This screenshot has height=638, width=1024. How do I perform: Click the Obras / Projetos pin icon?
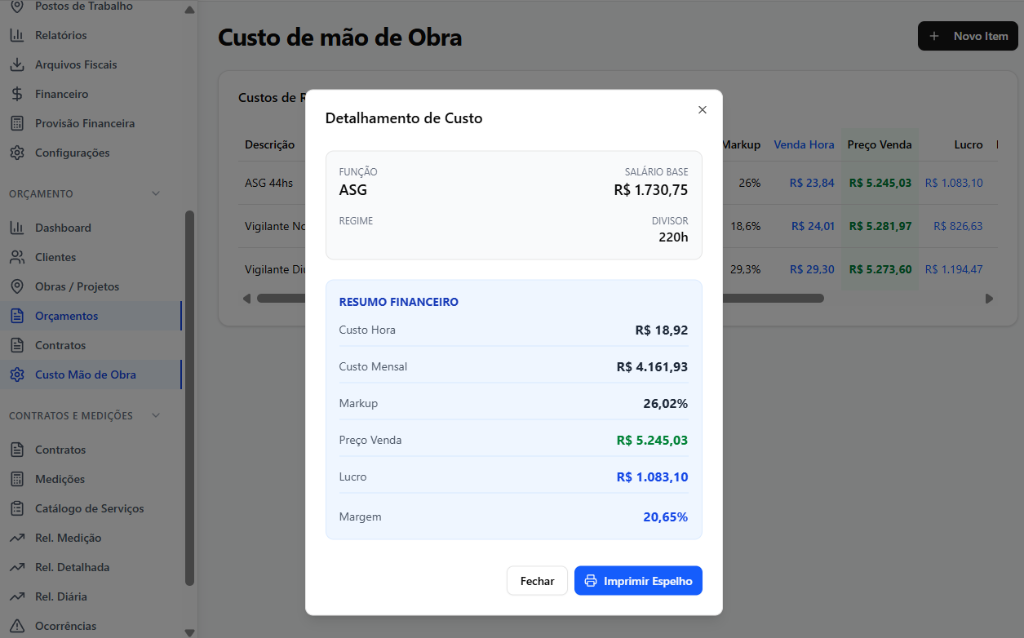click(17, 287)
